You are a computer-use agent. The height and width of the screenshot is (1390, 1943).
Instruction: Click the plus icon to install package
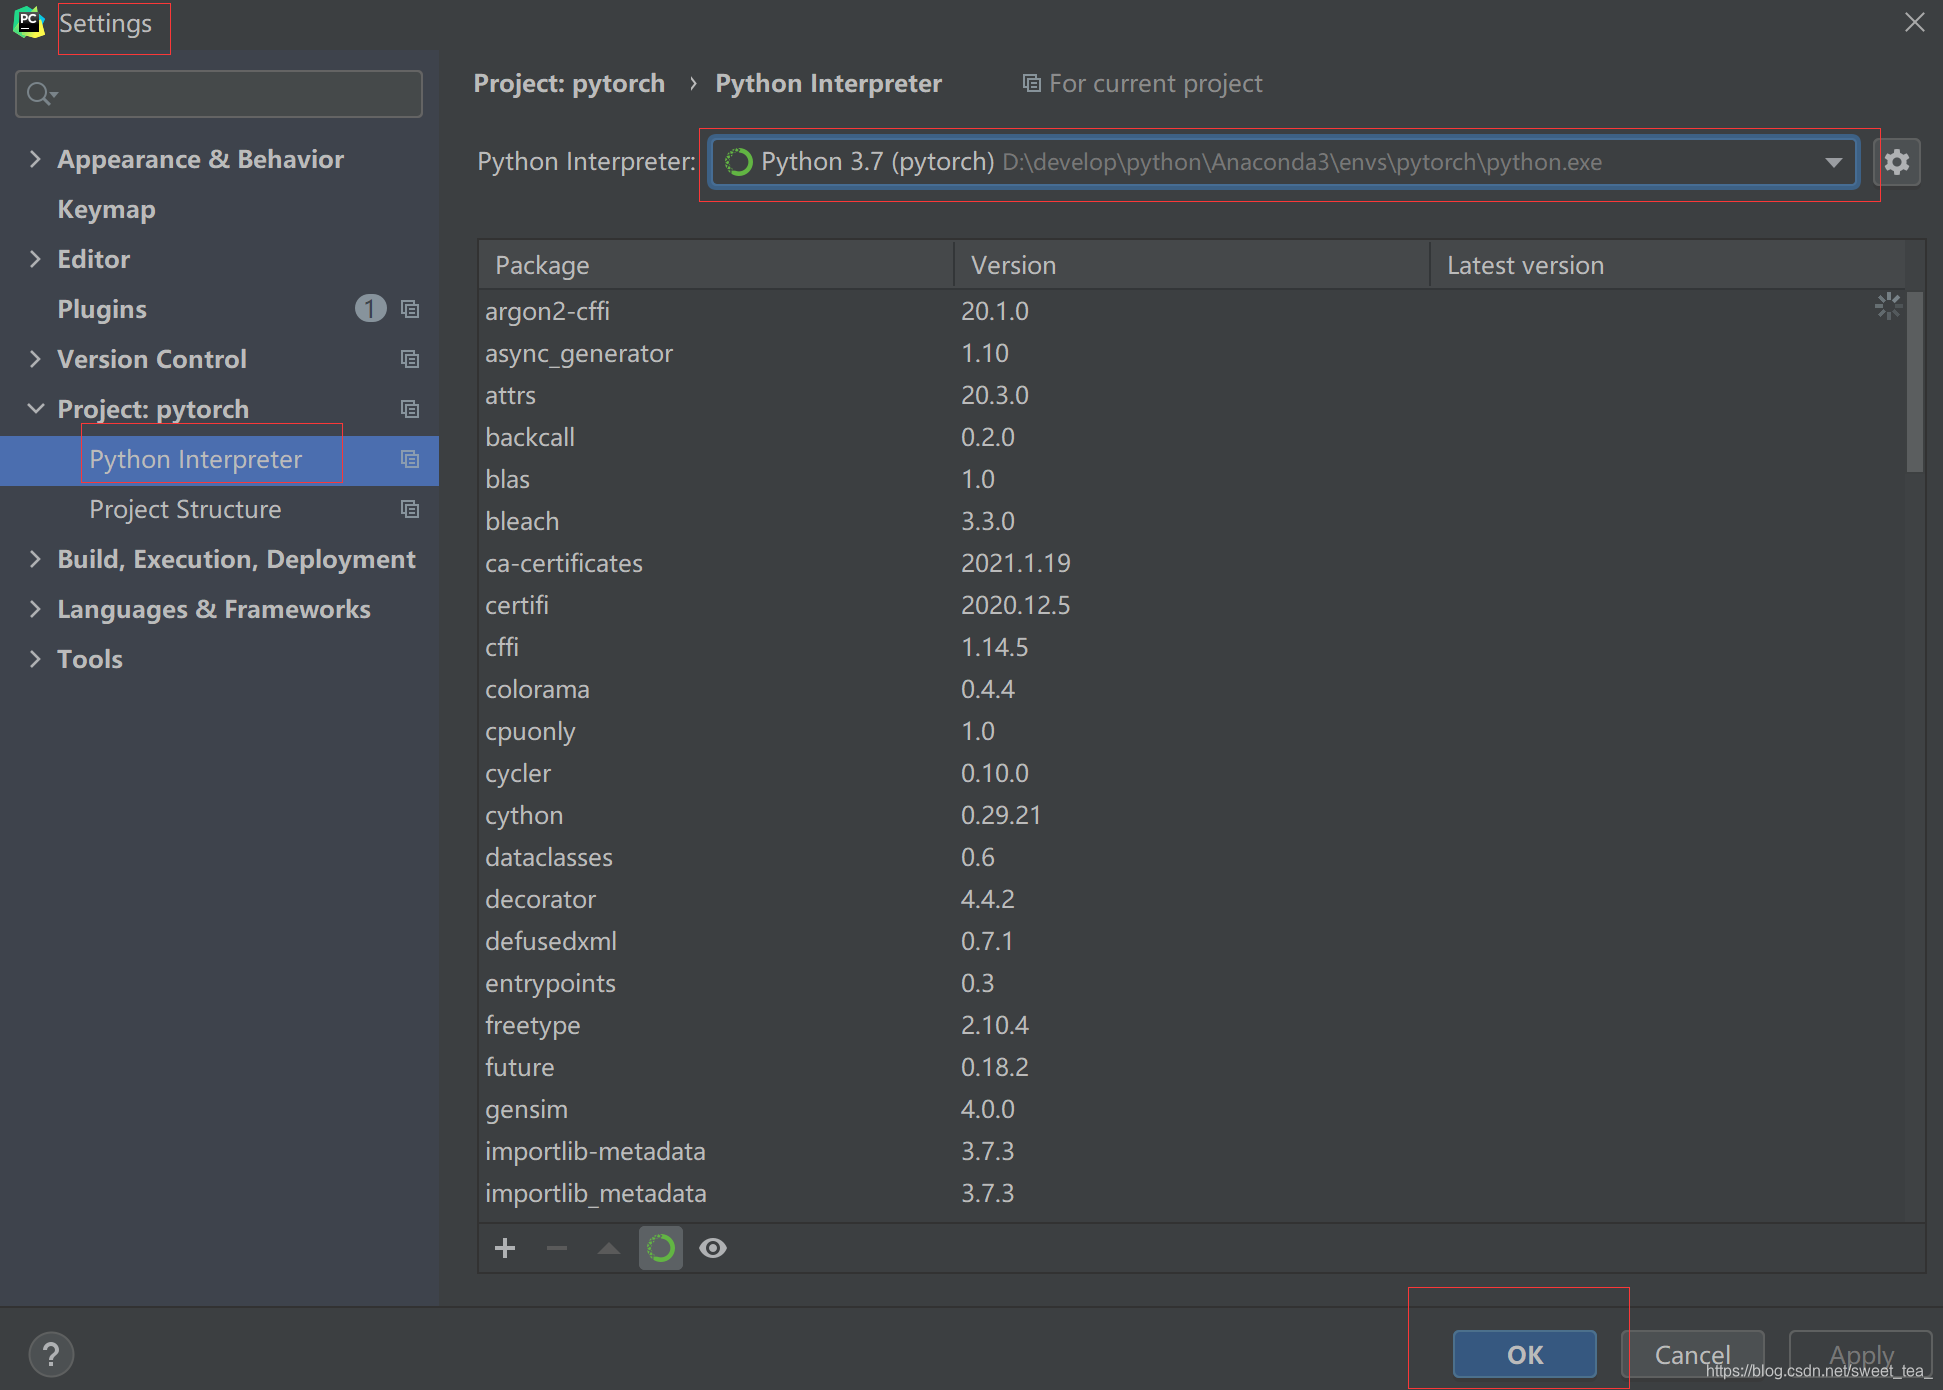coord(505,1248)
